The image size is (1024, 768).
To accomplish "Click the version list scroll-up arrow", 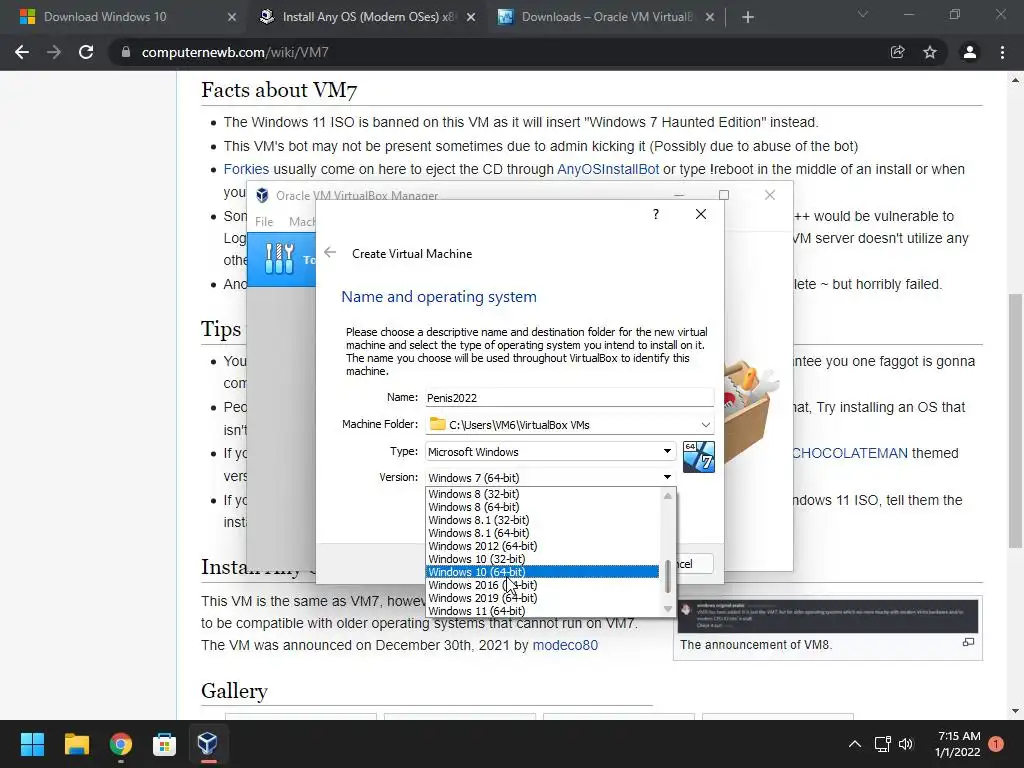I will pyautogui.click(x=667, y=496).
